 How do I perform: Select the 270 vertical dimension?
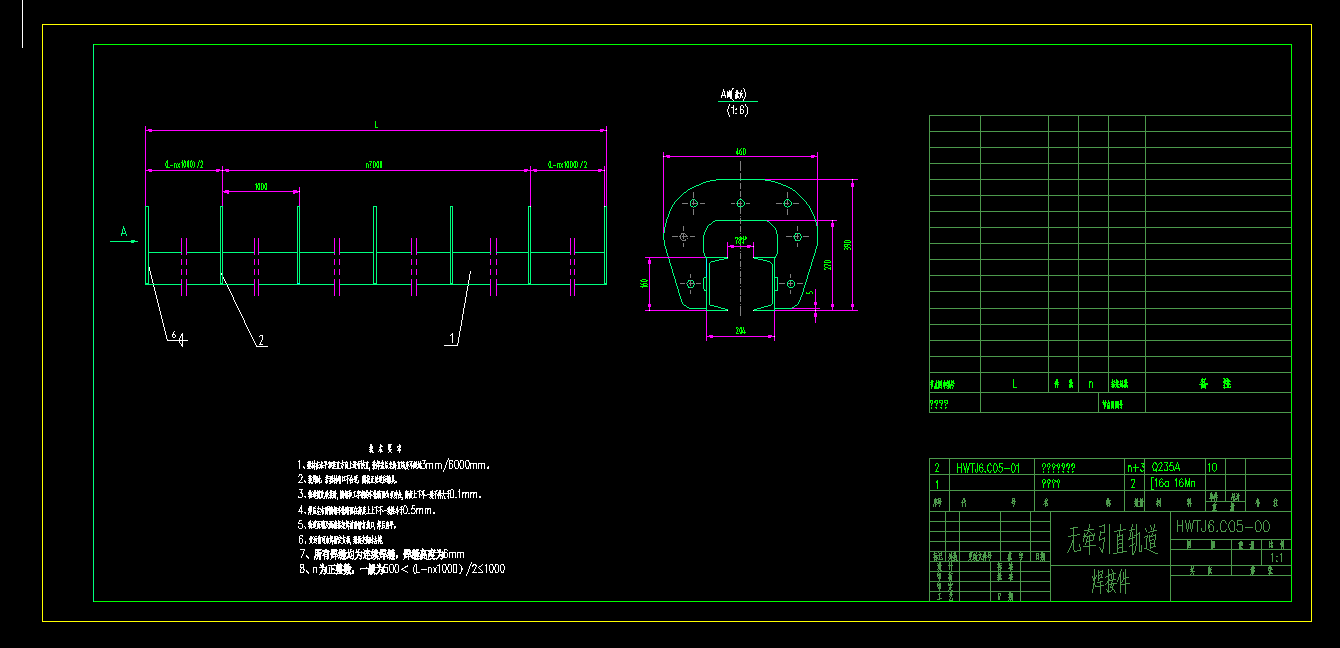click(x=828, y=265)
